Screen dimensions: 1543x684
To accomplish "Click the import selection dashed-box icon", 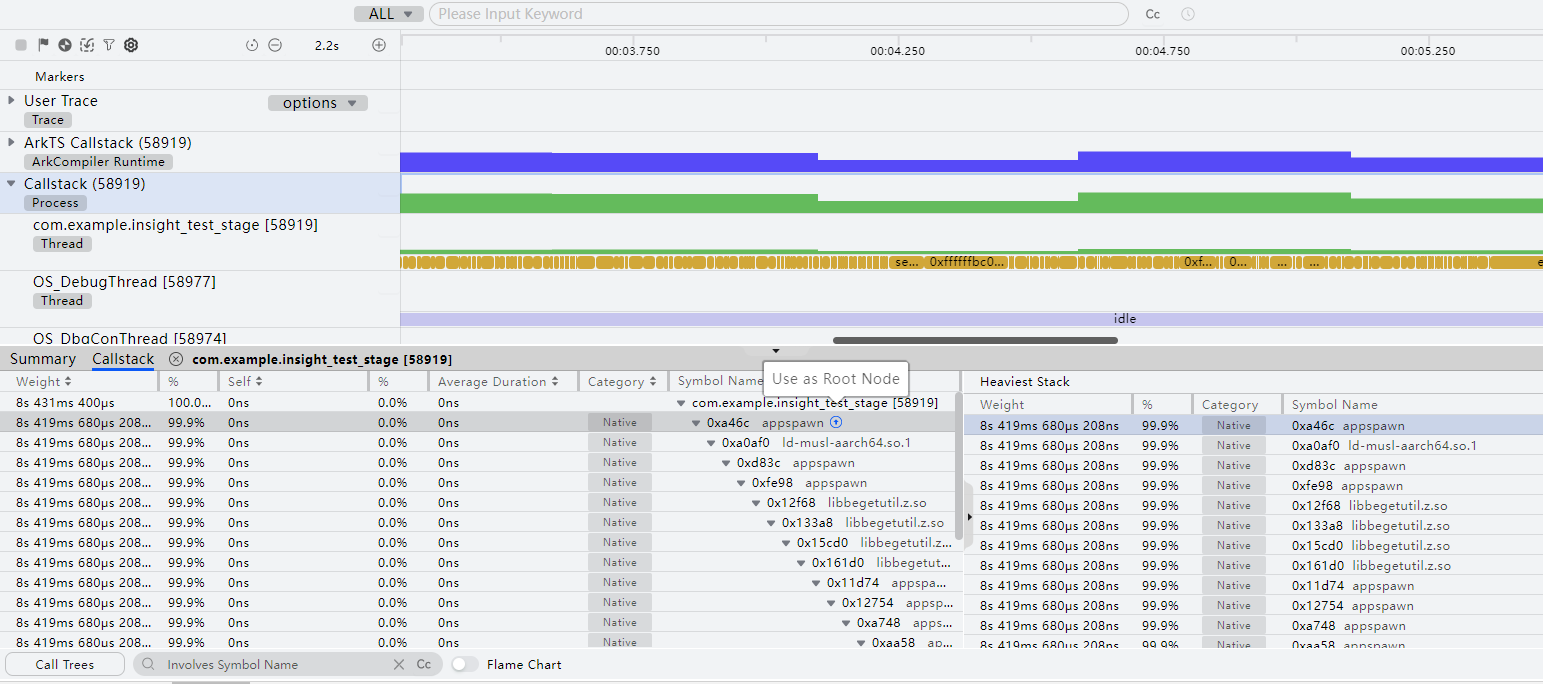I will coord(87,45).
